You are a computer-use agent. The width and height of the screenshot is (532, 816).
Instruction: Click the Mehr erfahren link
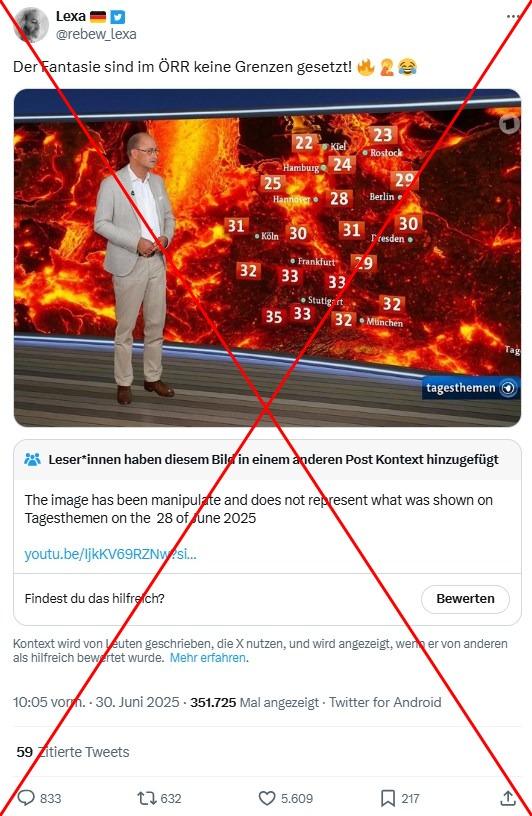(x=208, y=658)
